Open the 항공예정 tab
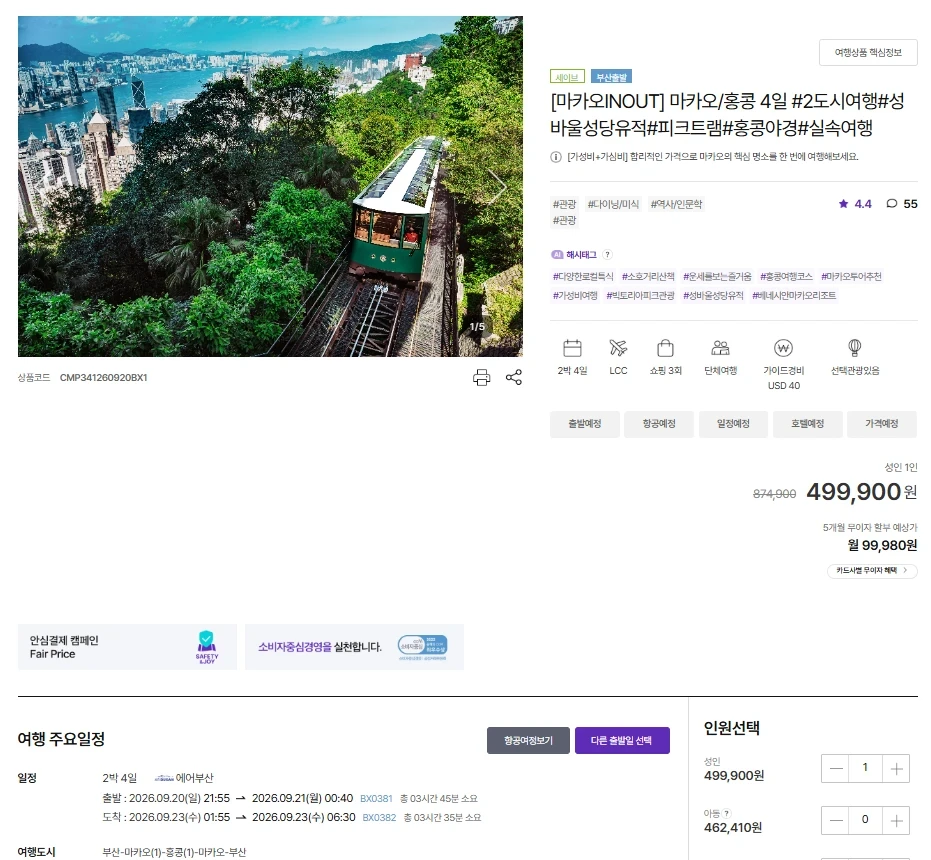 click(659, 424)
